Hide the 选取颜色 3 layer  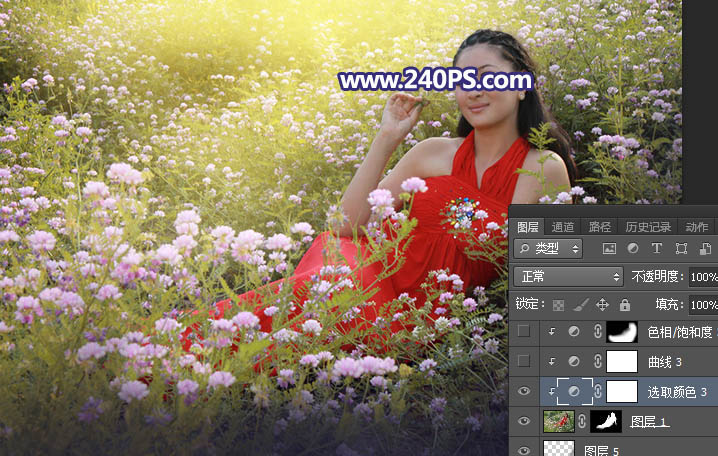[x=524, y=391]
